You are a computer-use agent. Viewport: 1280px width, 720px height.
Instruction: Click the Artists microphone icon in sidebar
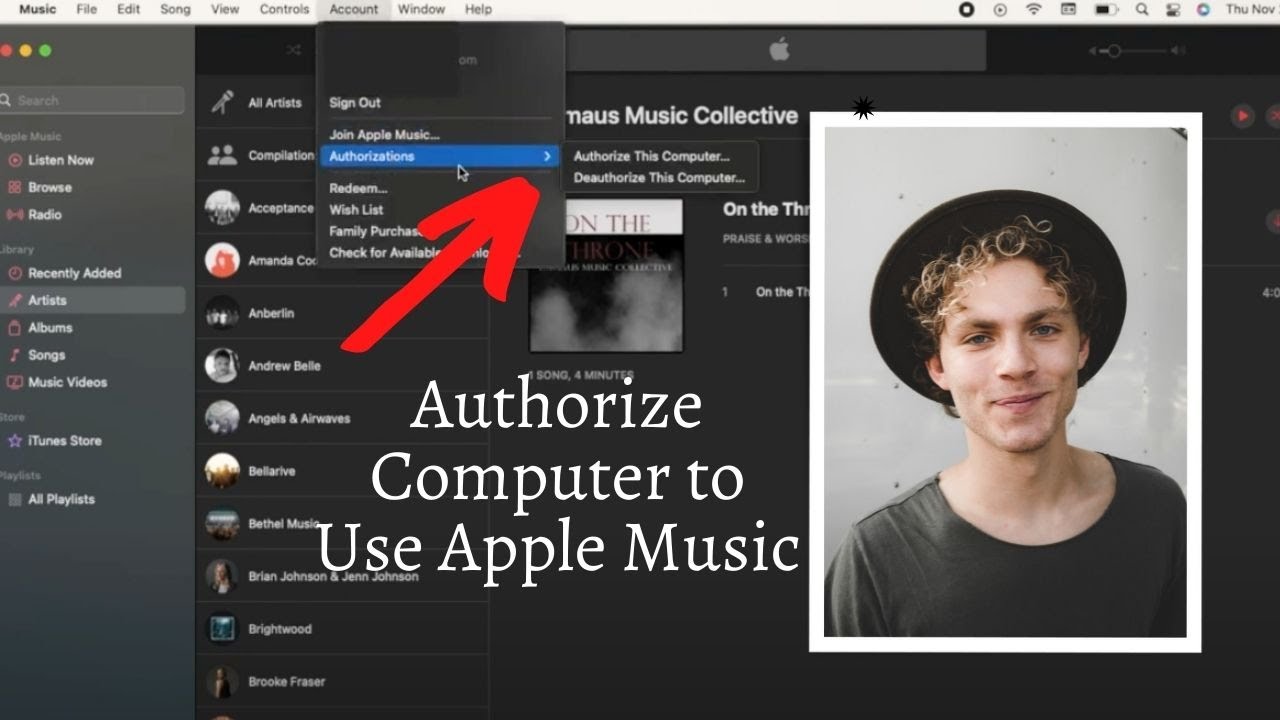click(14, 300)
